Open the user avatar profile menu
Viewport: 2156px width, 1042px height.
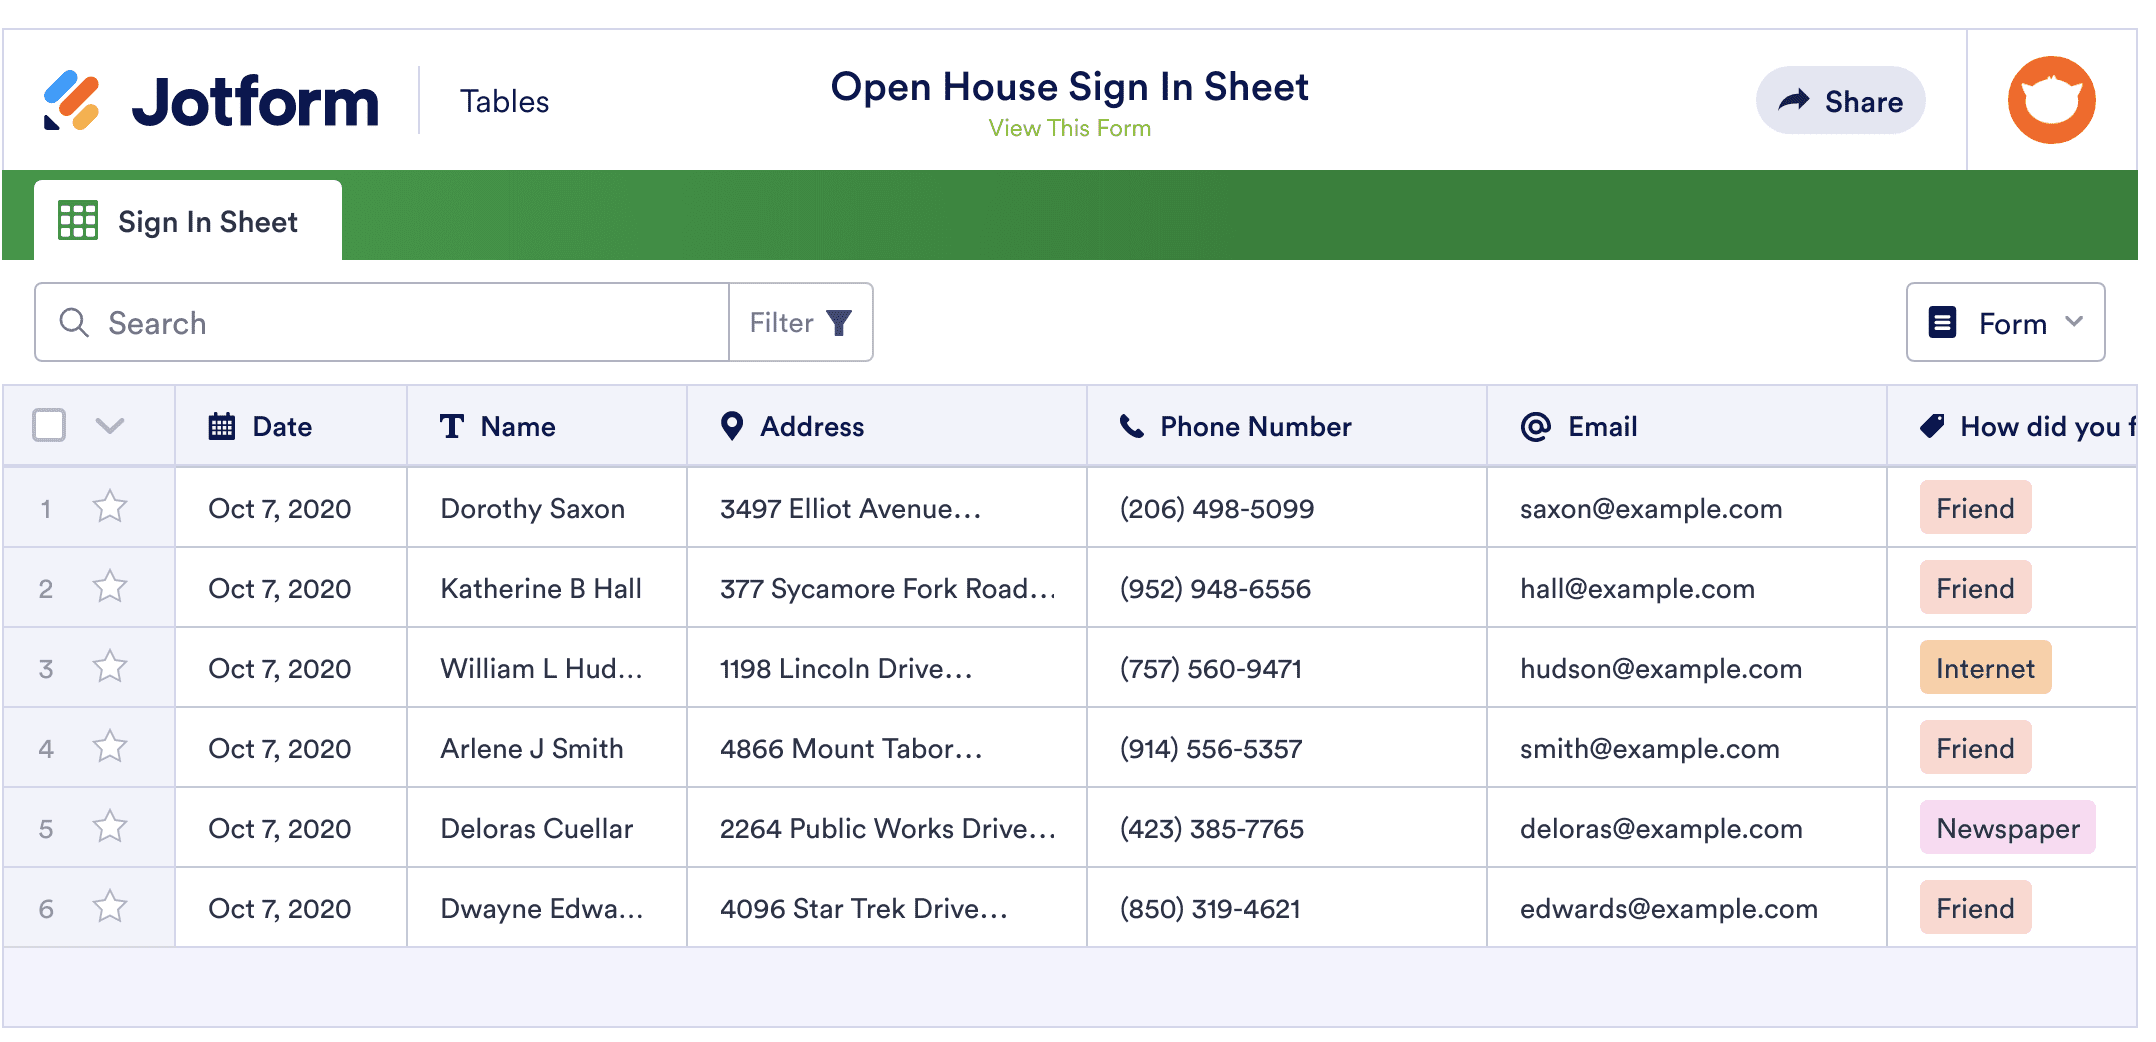(2051, 100)
